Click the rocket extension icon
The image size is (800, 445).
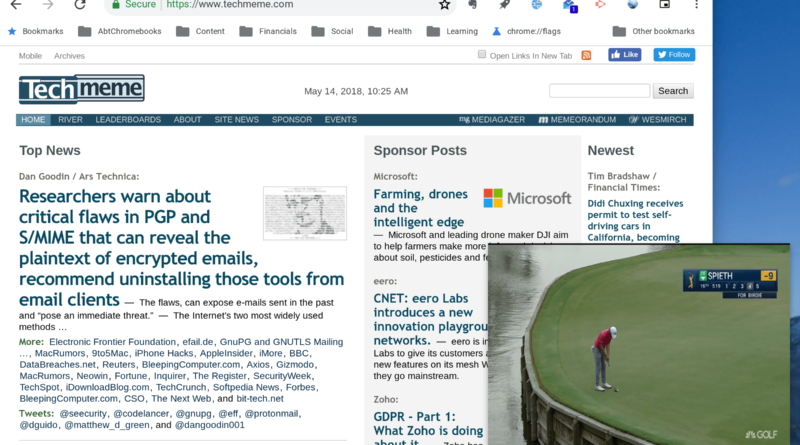pos(505,5)
